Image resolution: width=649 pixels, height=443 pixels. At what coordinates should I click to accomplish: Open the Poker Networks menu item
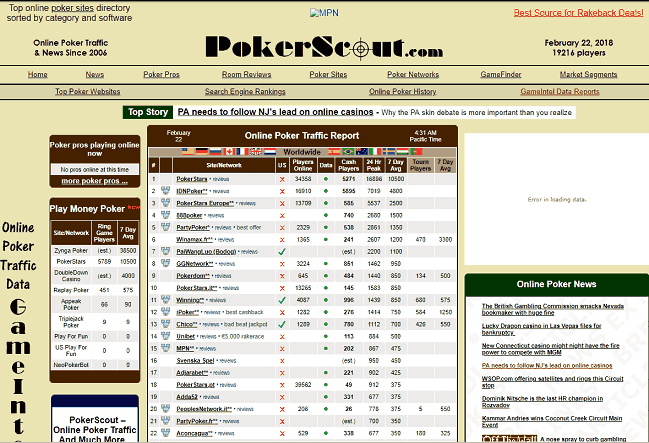tap(413, 75)
